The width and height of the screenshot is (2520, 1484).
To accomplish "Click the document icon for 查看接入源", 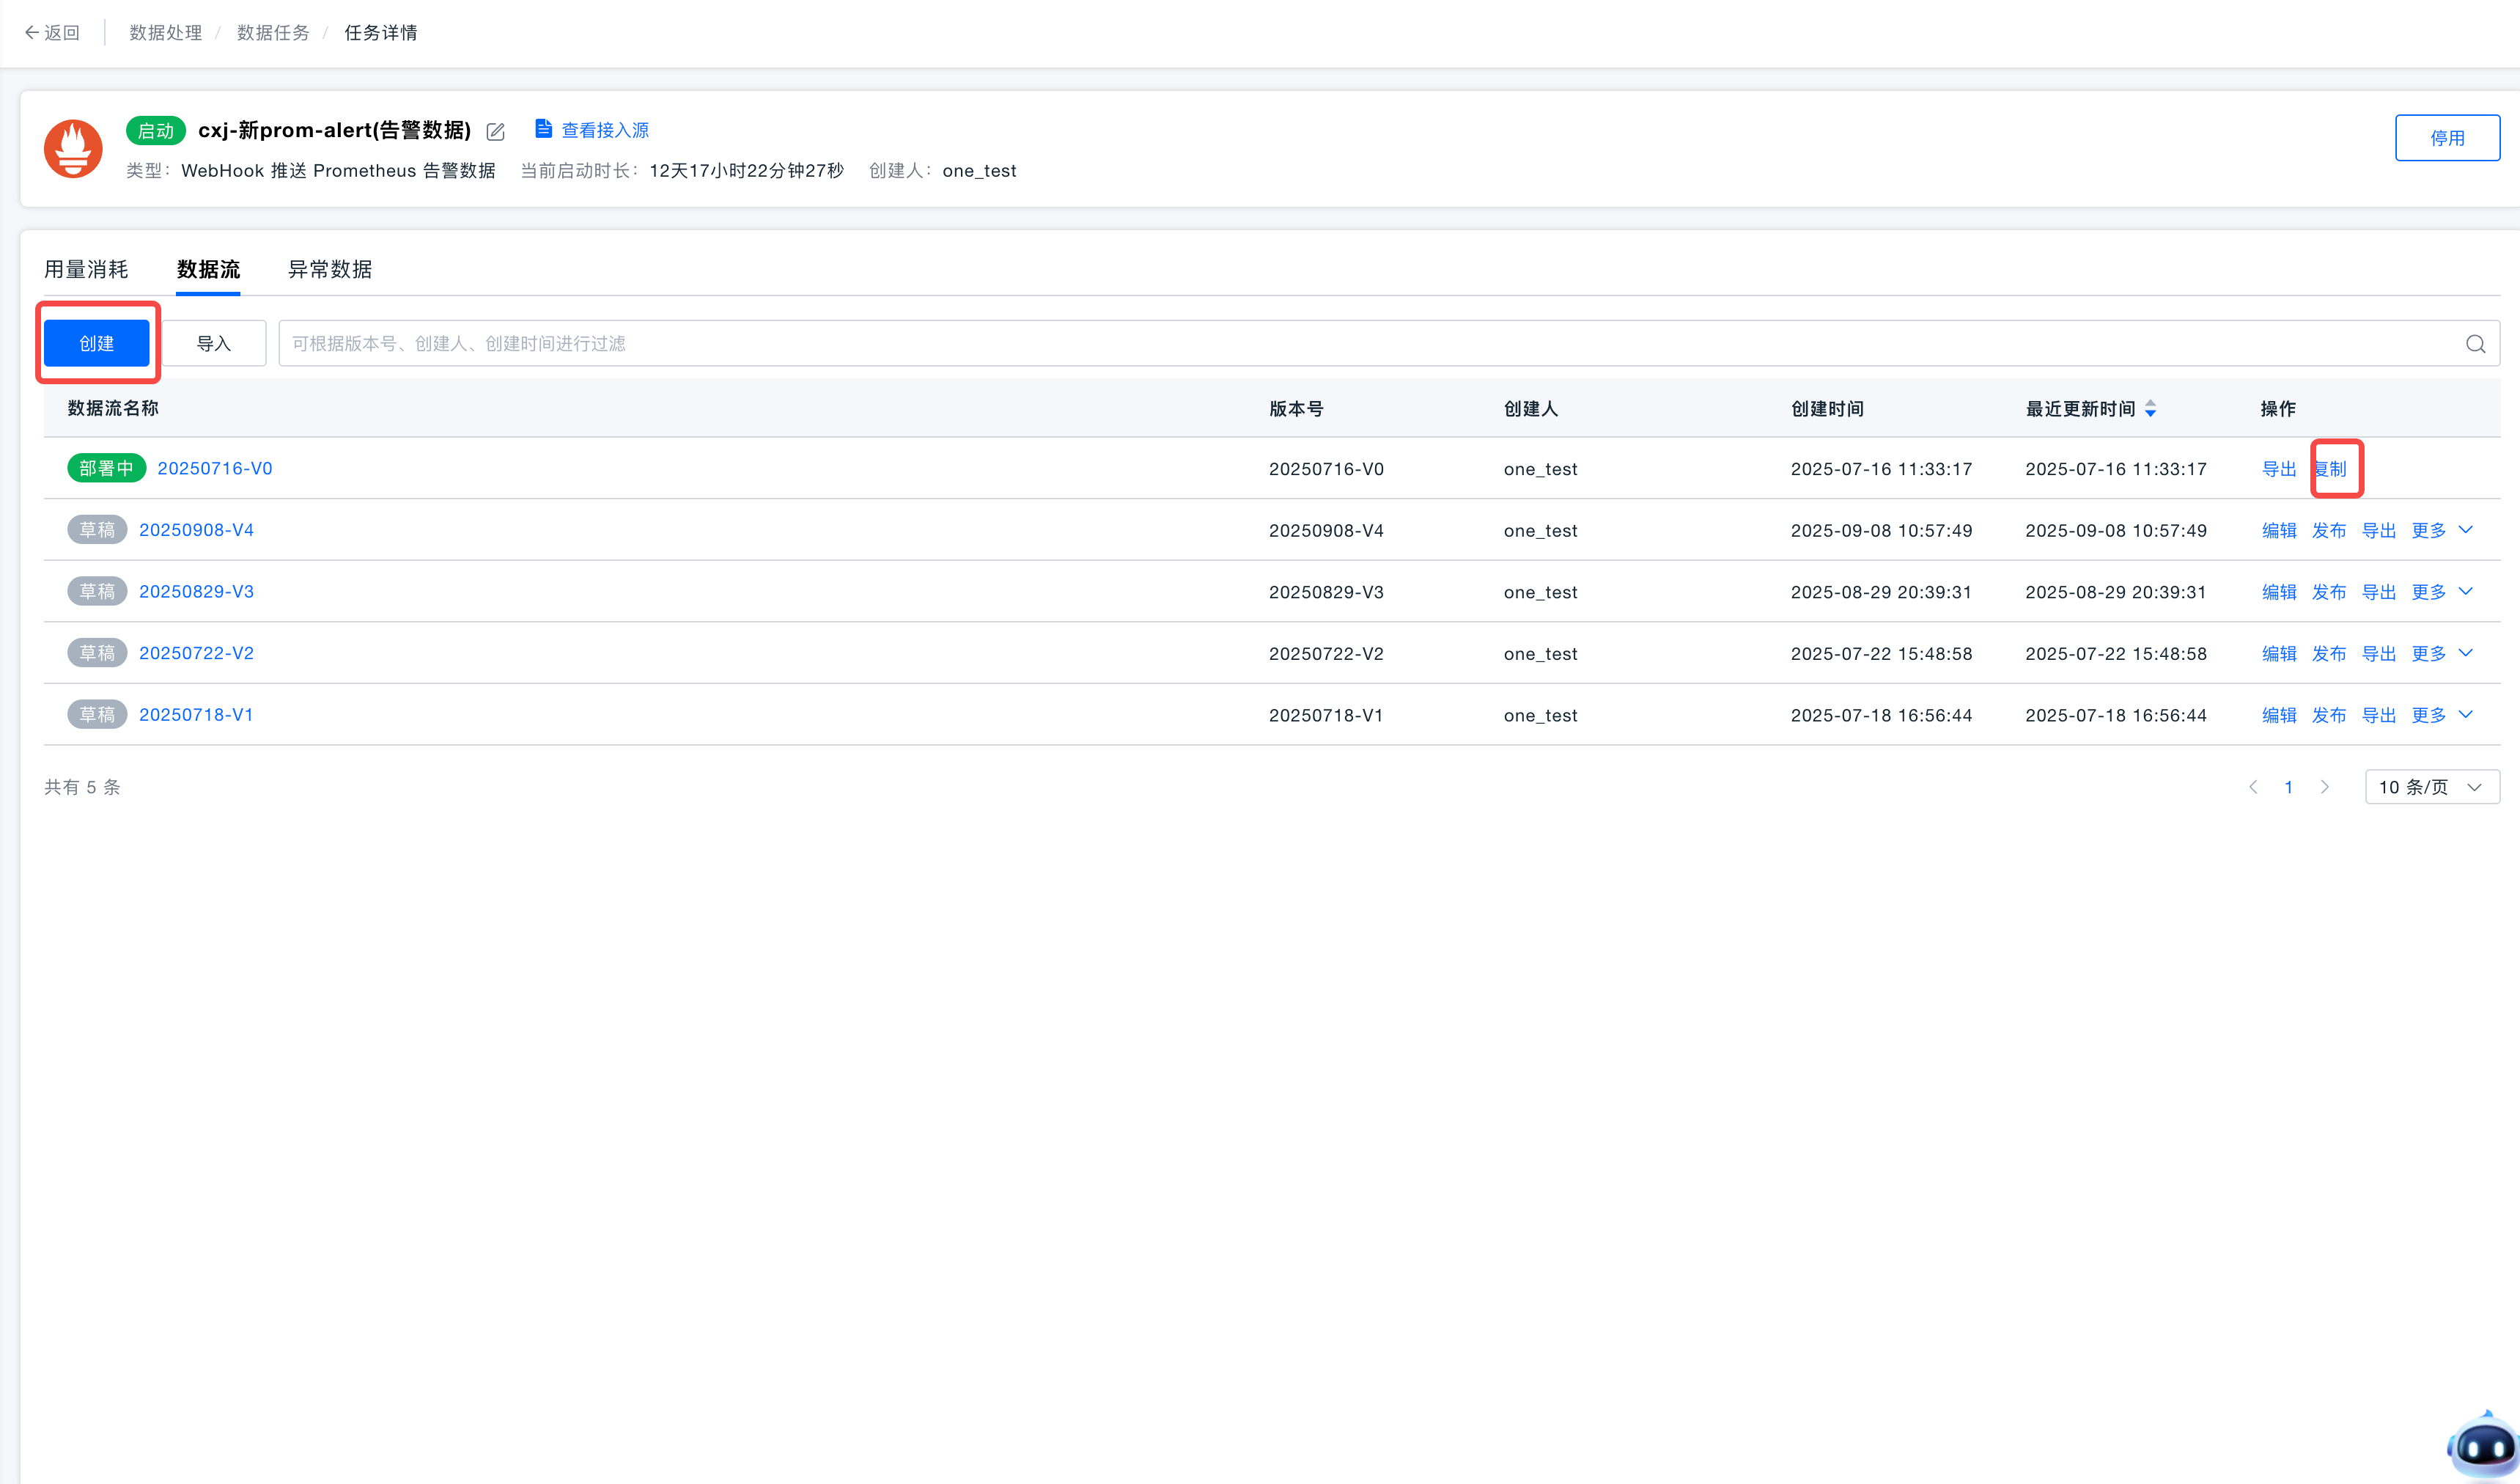I will 543,129.
